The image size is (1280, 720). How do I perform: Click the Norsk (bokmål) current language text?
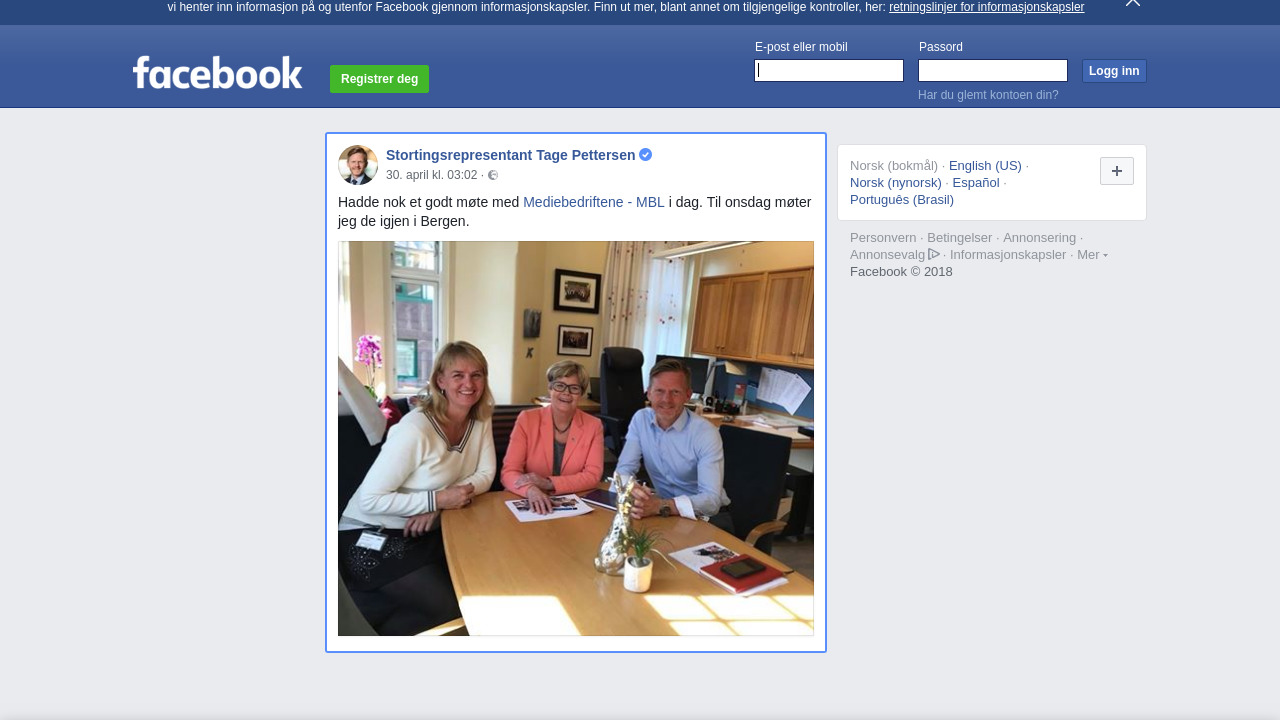click(x=894, y=166)
